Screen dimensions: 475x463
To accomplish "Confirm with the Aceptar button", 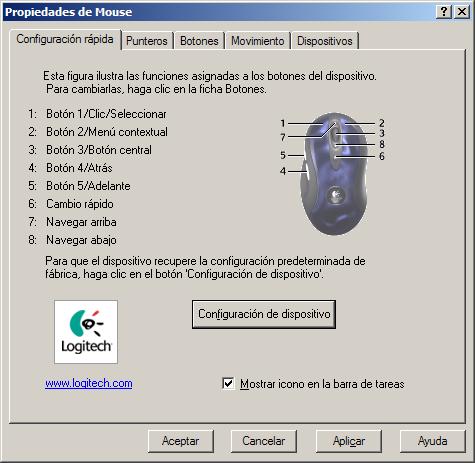I will (180, 441).
